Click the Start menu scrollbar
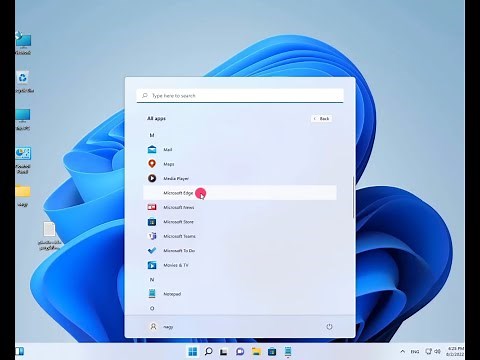 tap(353, 197)
